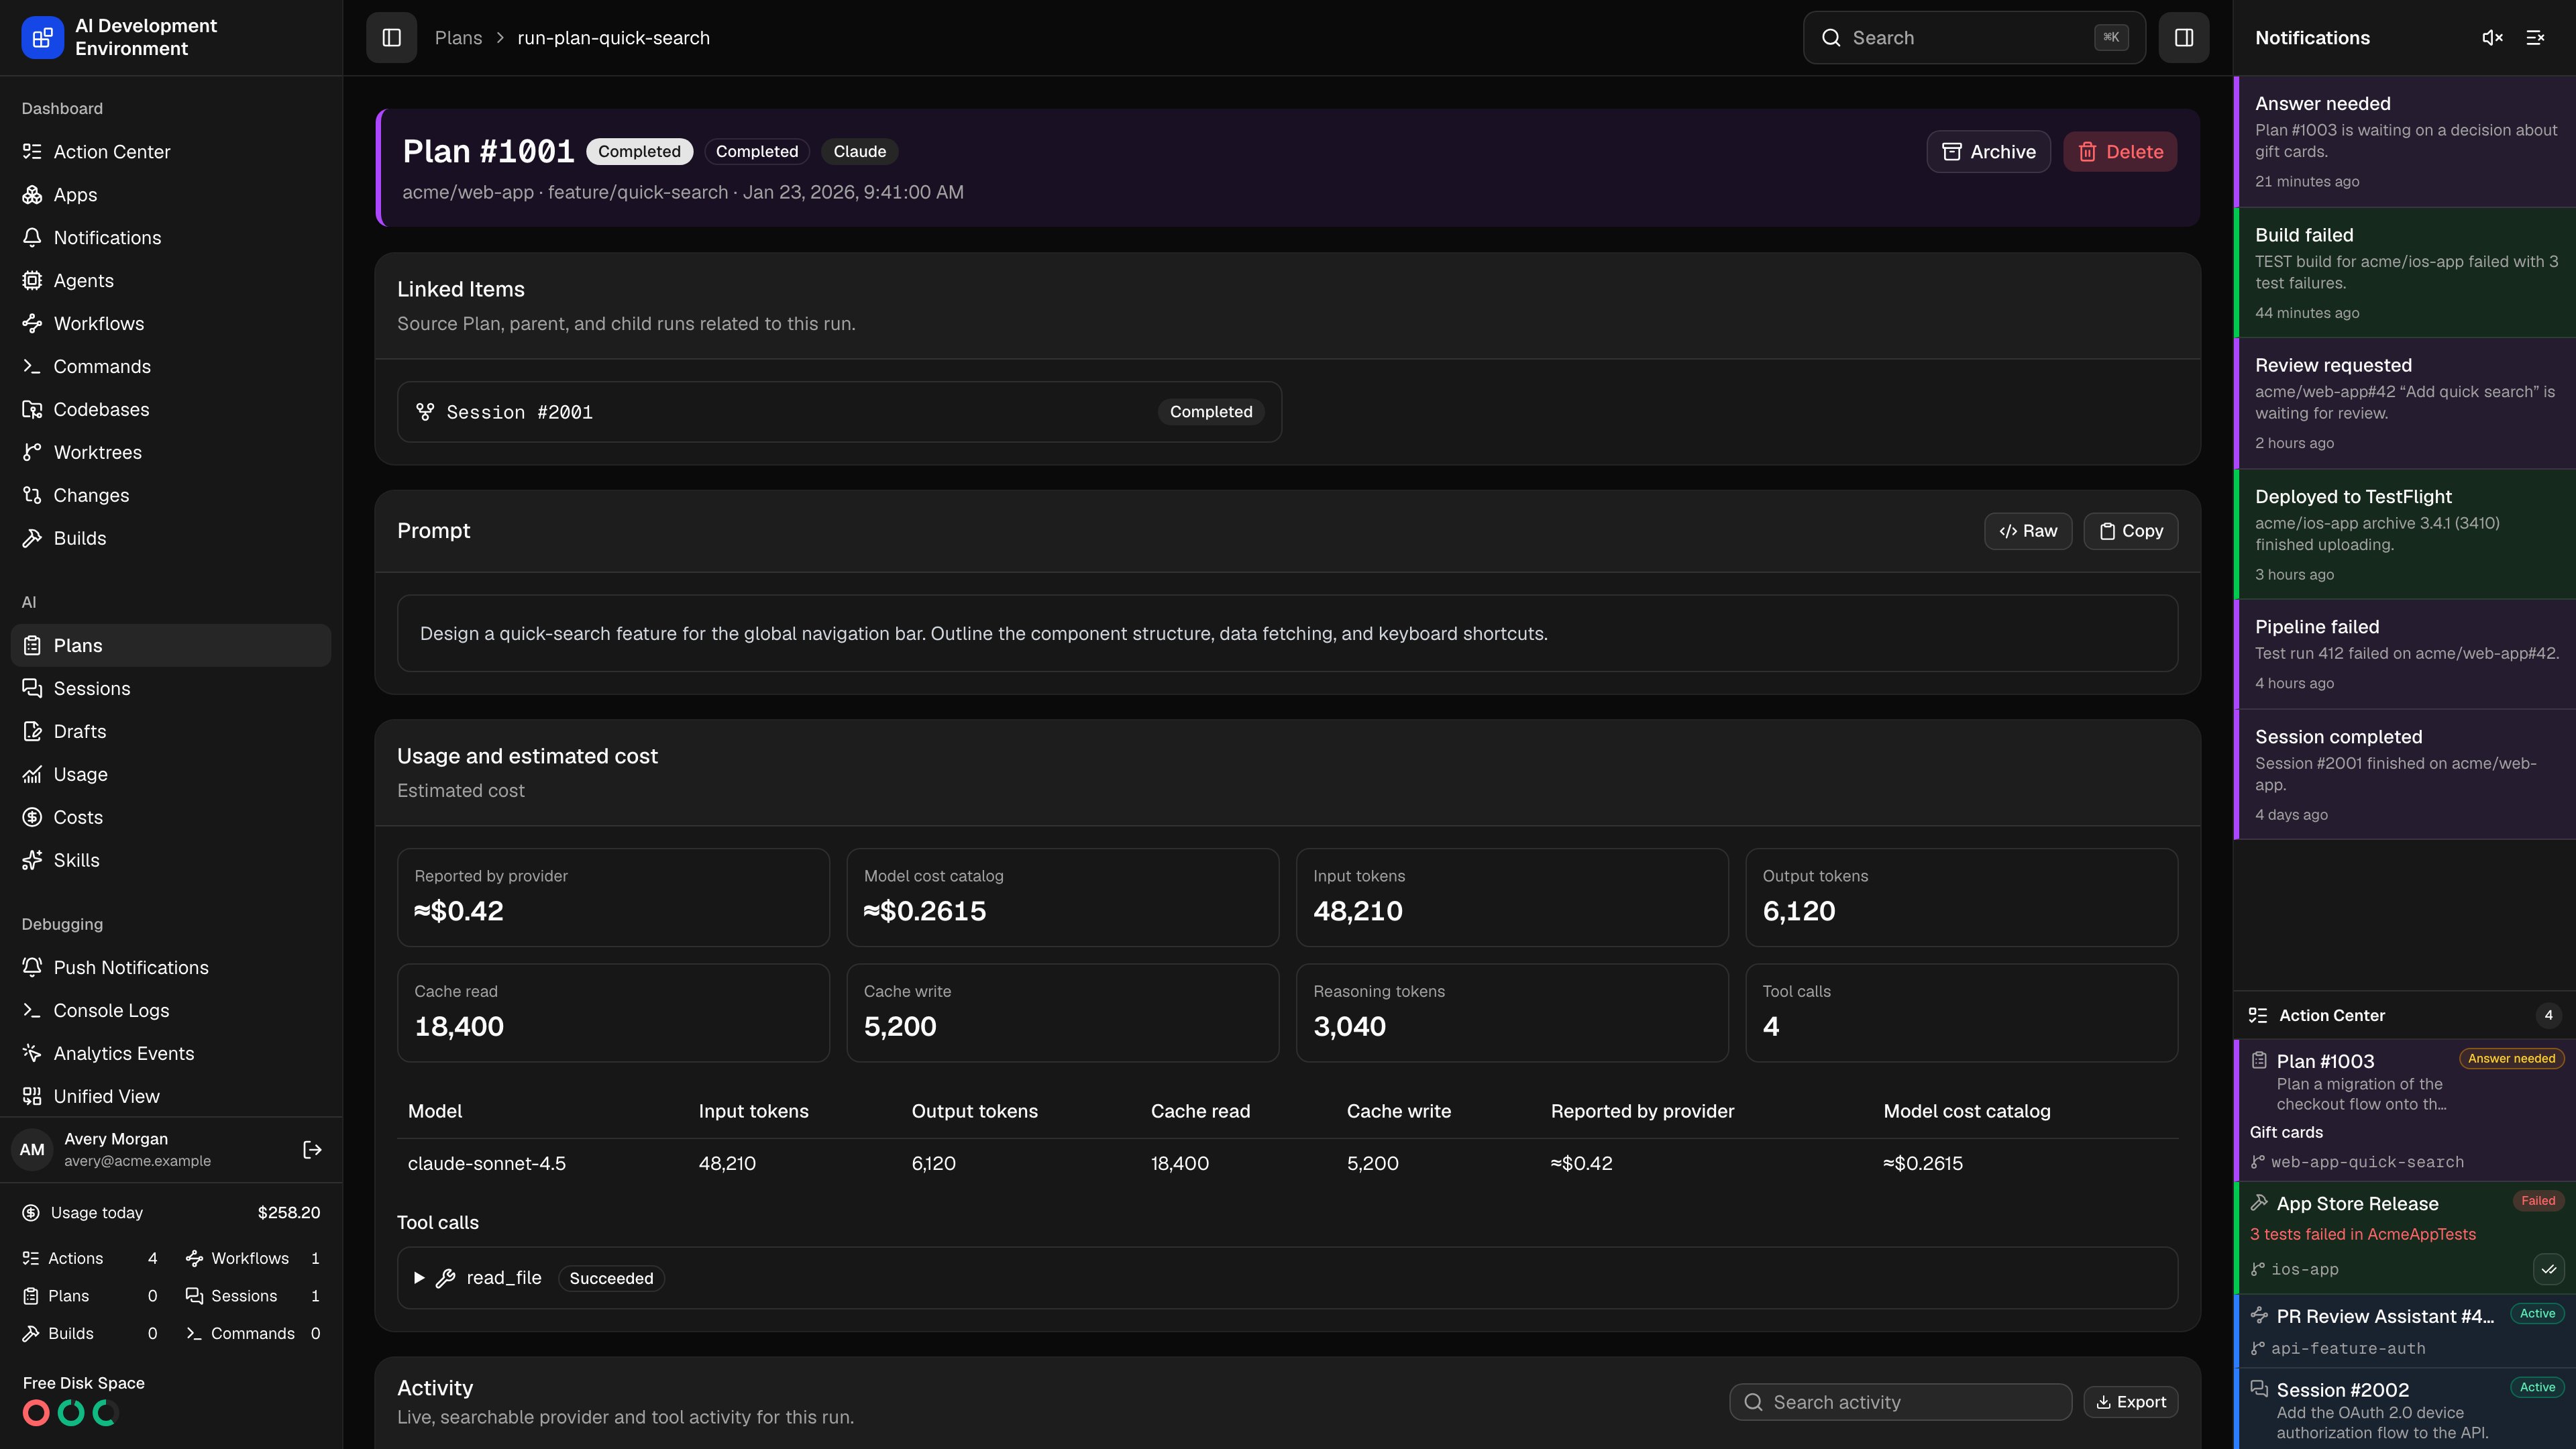This screenshot has width=2576, height=1449.
Task: Click the Claude badge in plan header
Action: pos(860,152)
